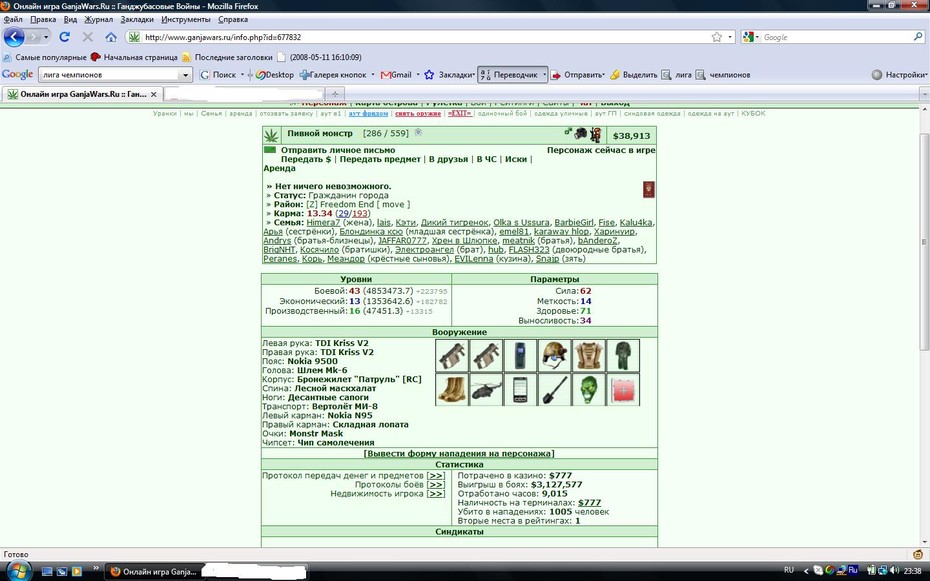Screen dimensions: 930x581
Task: Click the В друзья link
Action: point(448,159)
